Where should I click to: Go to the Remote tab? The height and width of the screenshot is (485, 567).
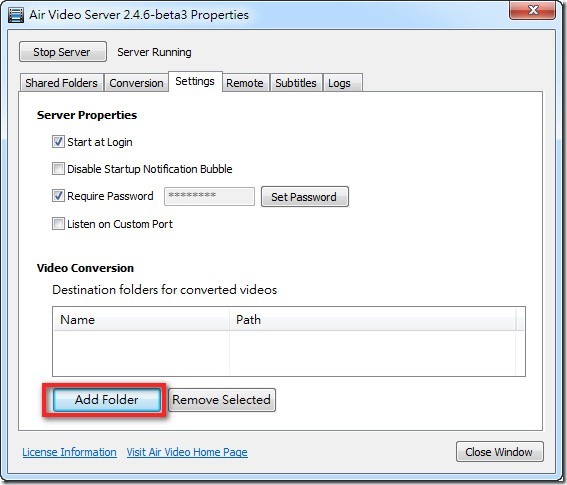click(245, 83)
